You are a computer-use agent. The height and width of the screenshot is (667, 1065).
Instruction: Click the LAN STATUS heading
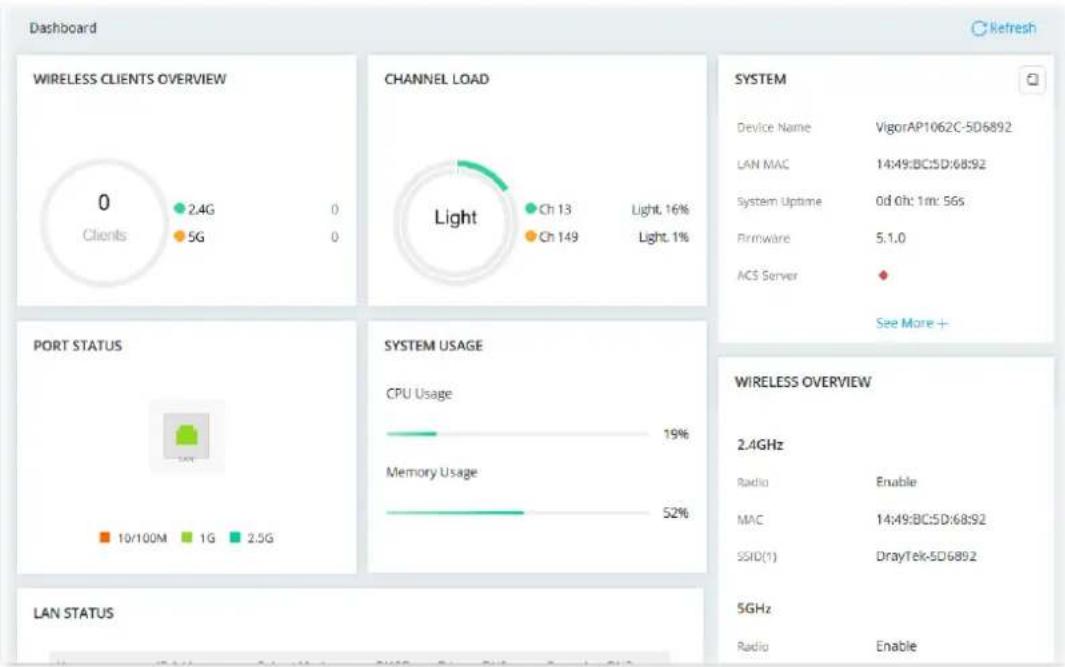[x=73, y=613]
